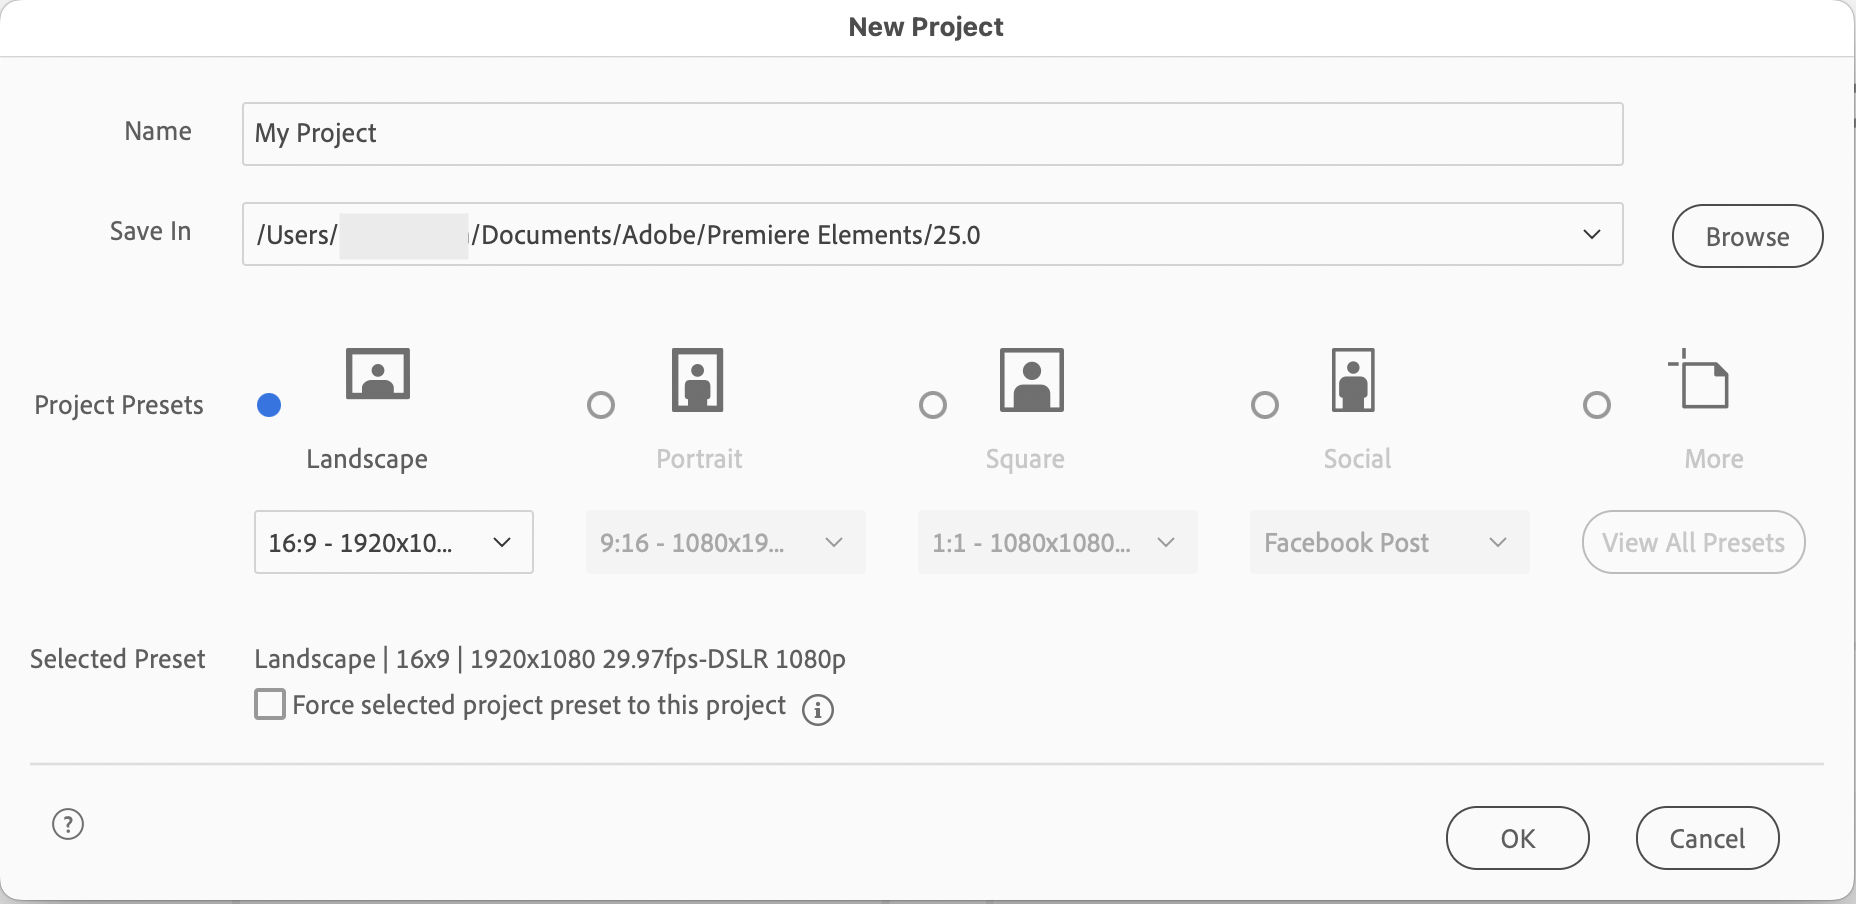The height and width of the screenshot is (904, 1856).
Task: Open the help question mark icon
Action: point(66,825)
